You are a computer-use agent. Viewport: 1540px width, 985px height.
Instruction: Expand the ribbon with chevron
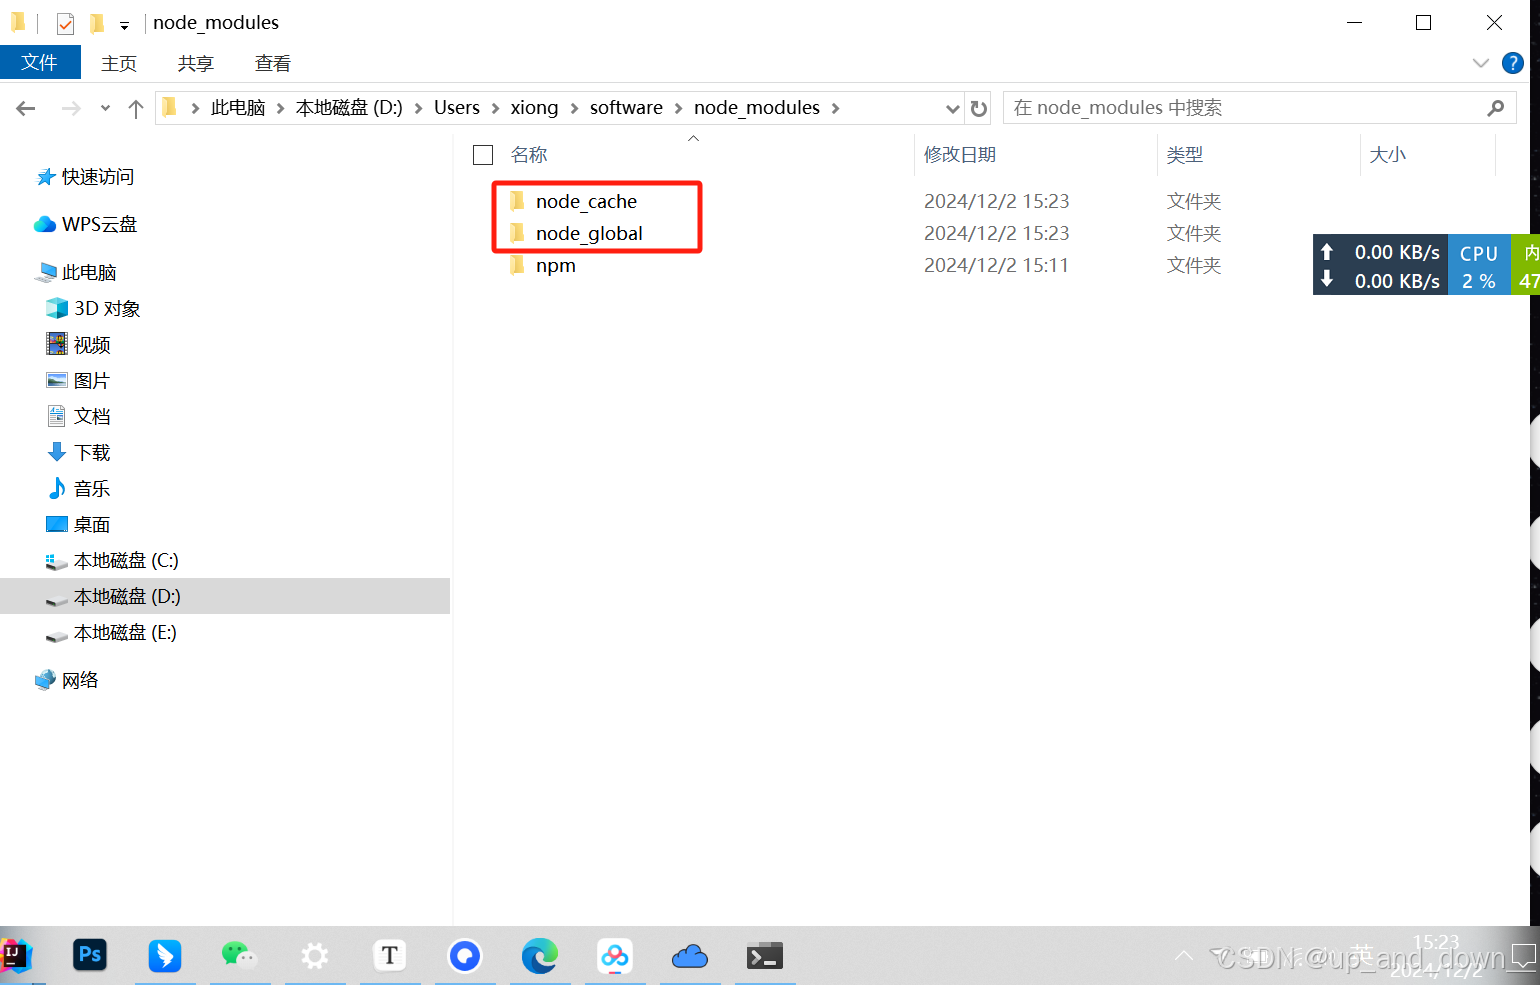(1481, 63)
